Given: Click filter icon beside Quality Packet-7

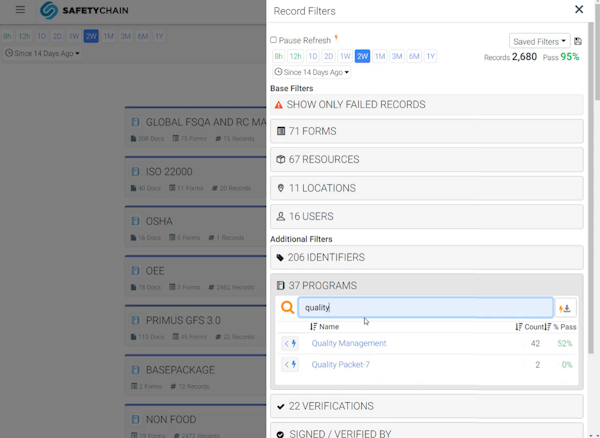Looking at the screenshot, I should pyautogui.click(x=290, y=365).
